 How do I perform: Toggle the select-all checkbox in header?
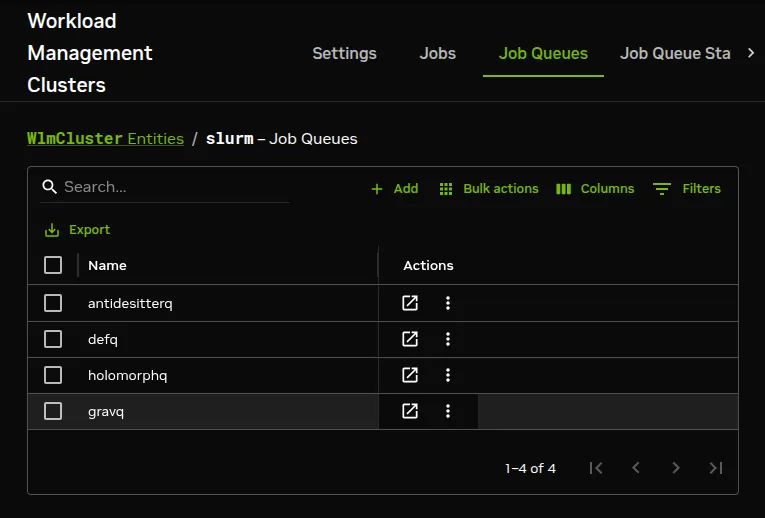point(53,265)
